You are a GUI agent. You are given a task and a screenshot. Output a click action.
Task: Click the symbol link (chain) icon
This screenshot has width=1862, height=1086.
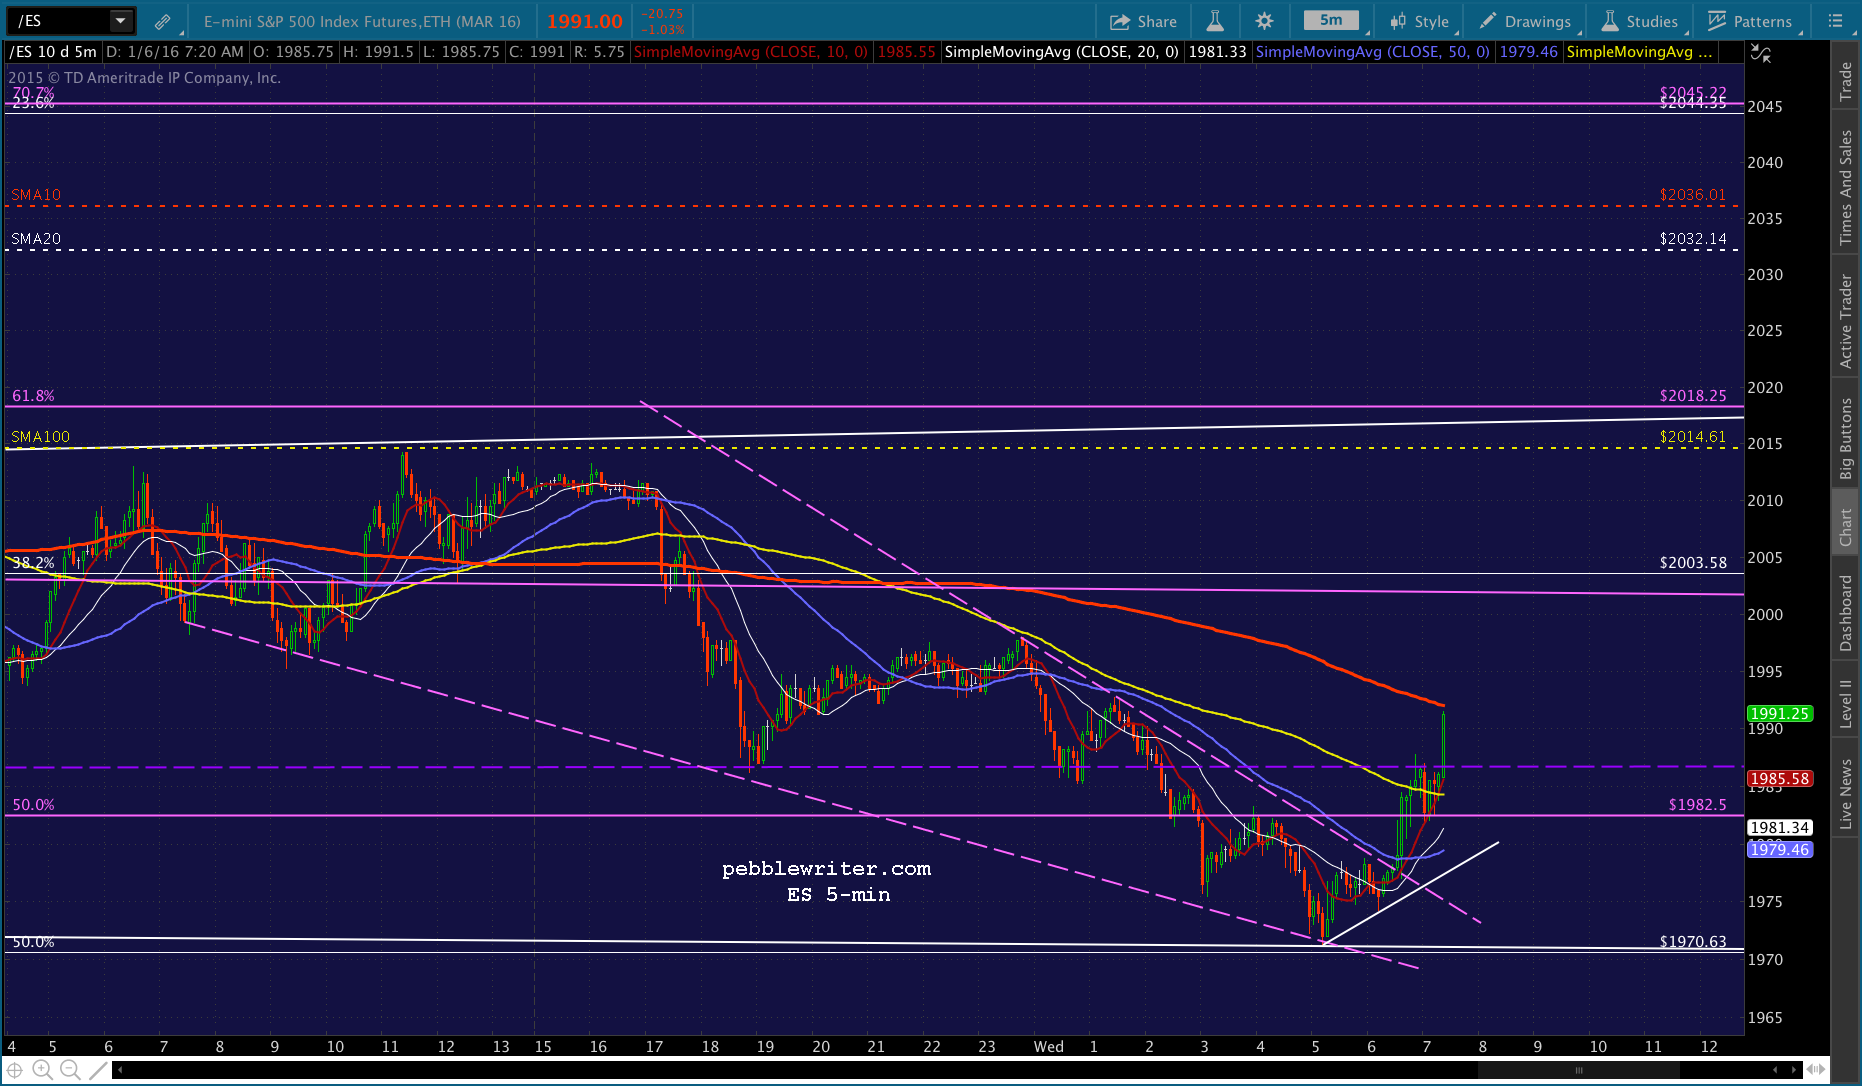tap(162, 21)
